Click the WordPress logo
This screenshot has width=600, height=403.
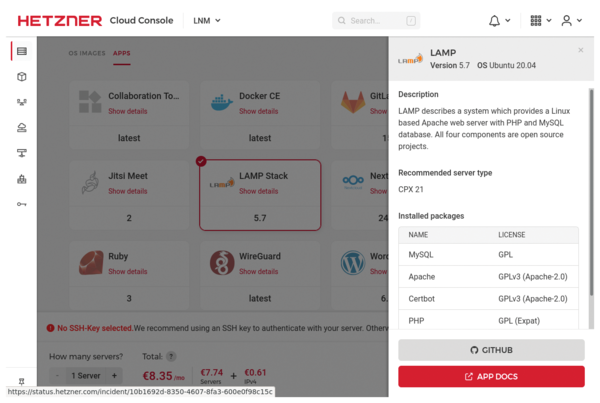click(353, 263)
